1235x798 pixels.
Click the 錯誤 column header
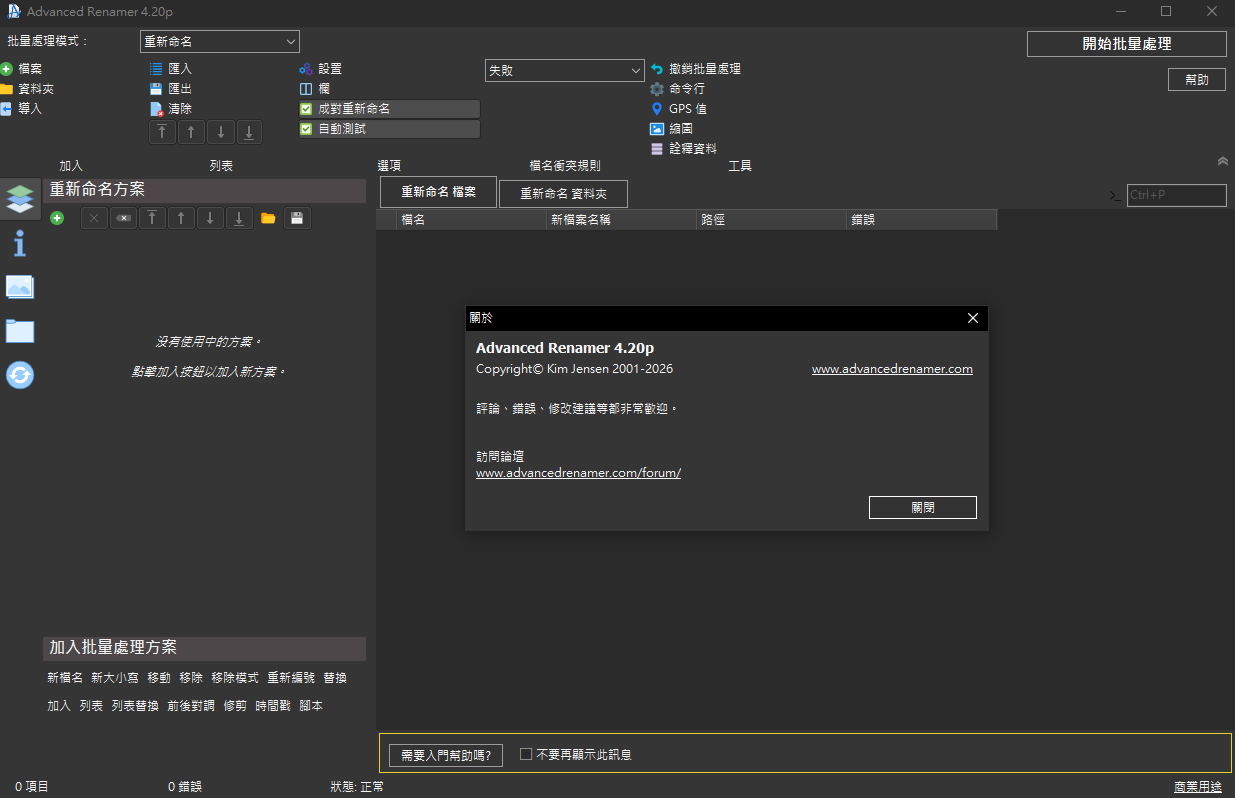[x=922, y=219]
